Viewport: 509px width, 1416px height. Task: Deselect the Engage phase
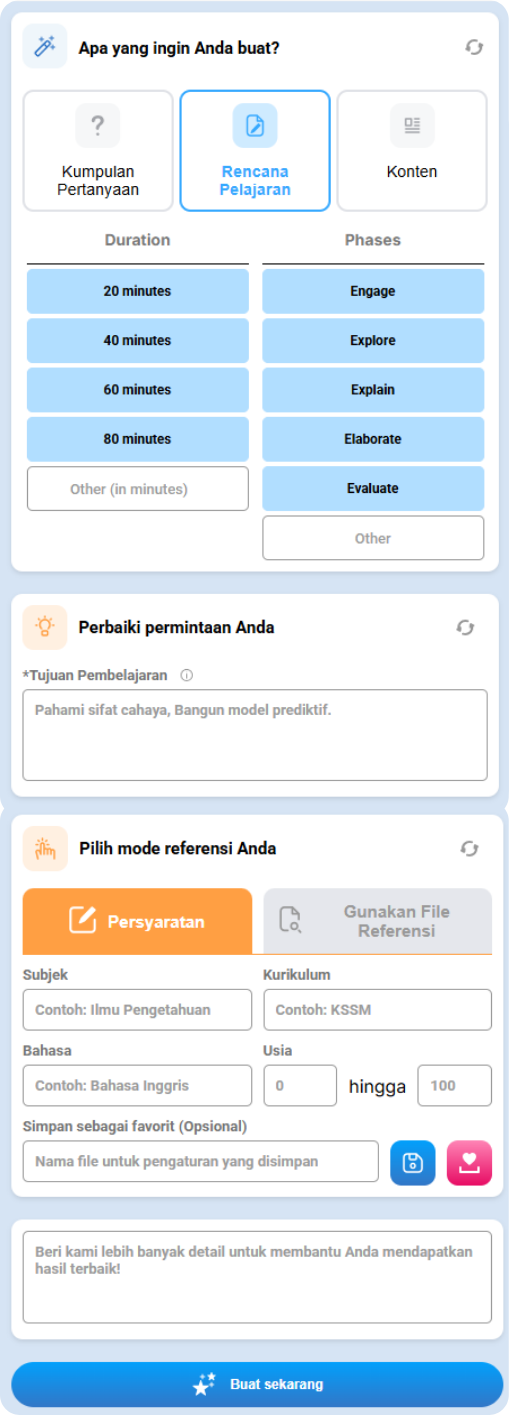tap(373, 291)
